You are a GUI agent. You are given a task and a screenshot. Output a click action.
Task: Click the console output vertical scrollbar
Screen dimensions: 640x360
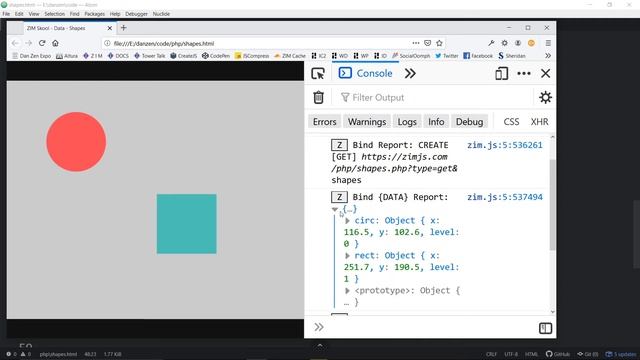click(552, 204)
